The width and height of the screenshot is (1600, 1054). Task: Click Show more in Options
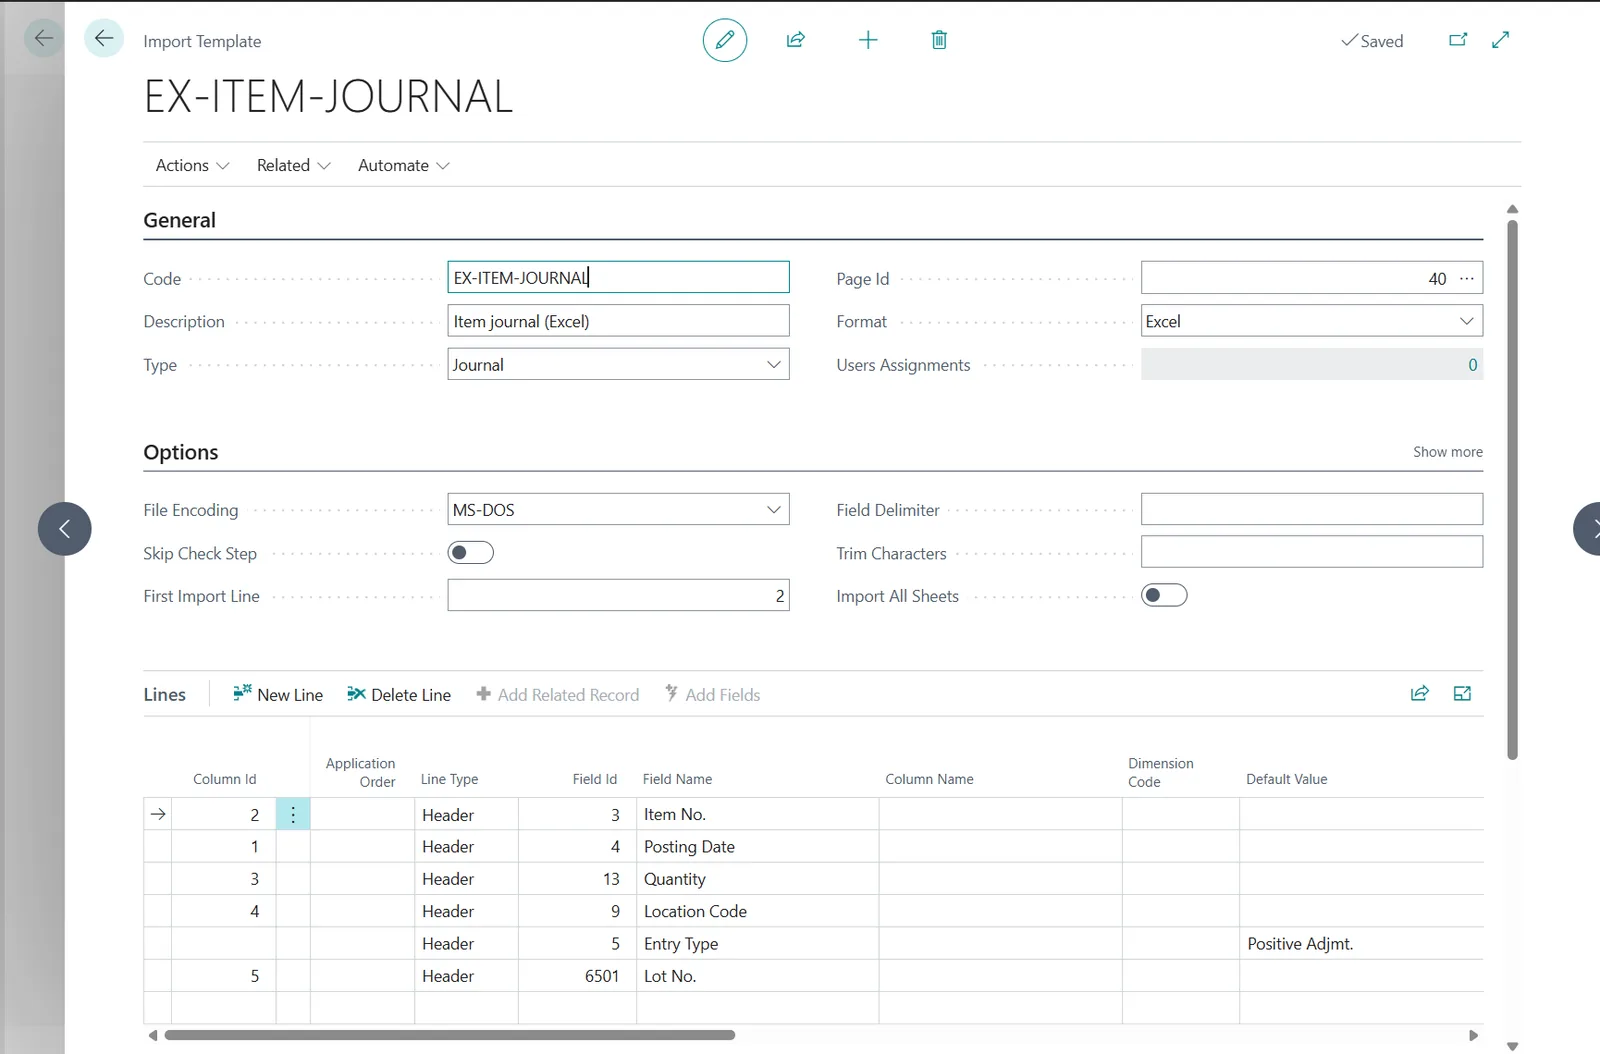point(1447,452)
